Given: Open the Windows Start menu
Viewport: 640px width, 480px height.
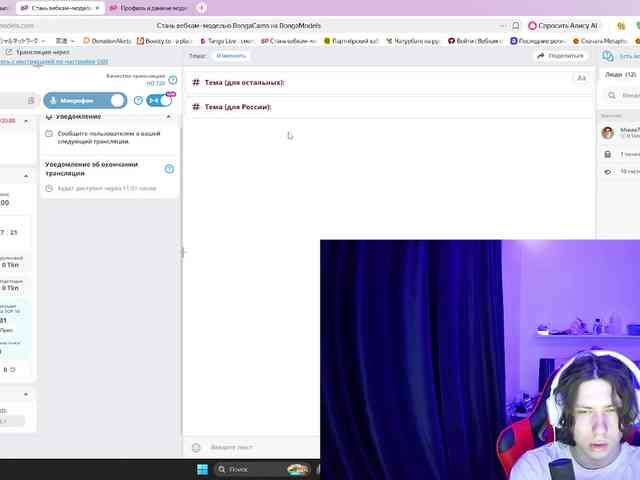Looking at the screenshot, I should pyautogui.click(x=202, y=469).
